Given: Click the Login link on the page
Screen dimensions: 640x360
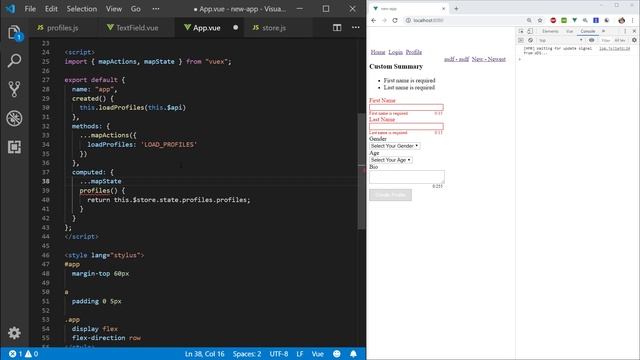Looking at the screenshot, I should coord(396,52).
